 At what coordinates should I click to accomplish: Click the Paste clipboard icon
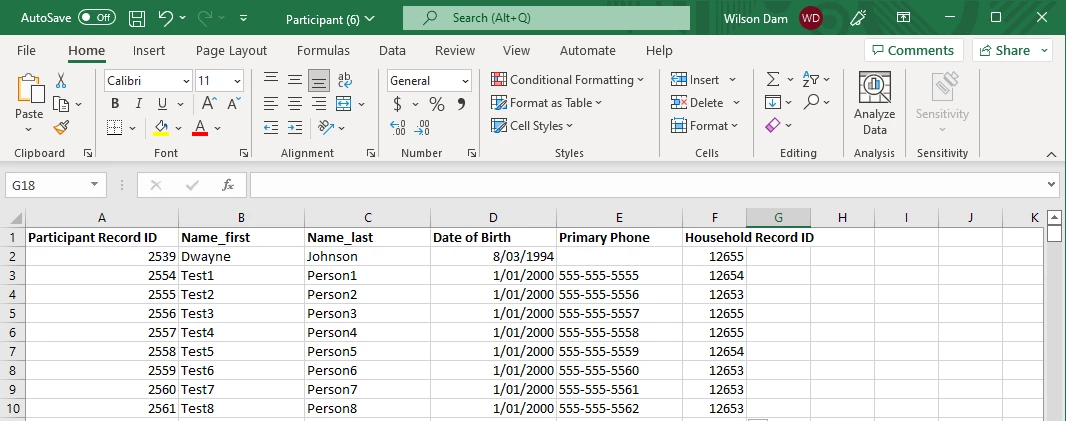29,90
